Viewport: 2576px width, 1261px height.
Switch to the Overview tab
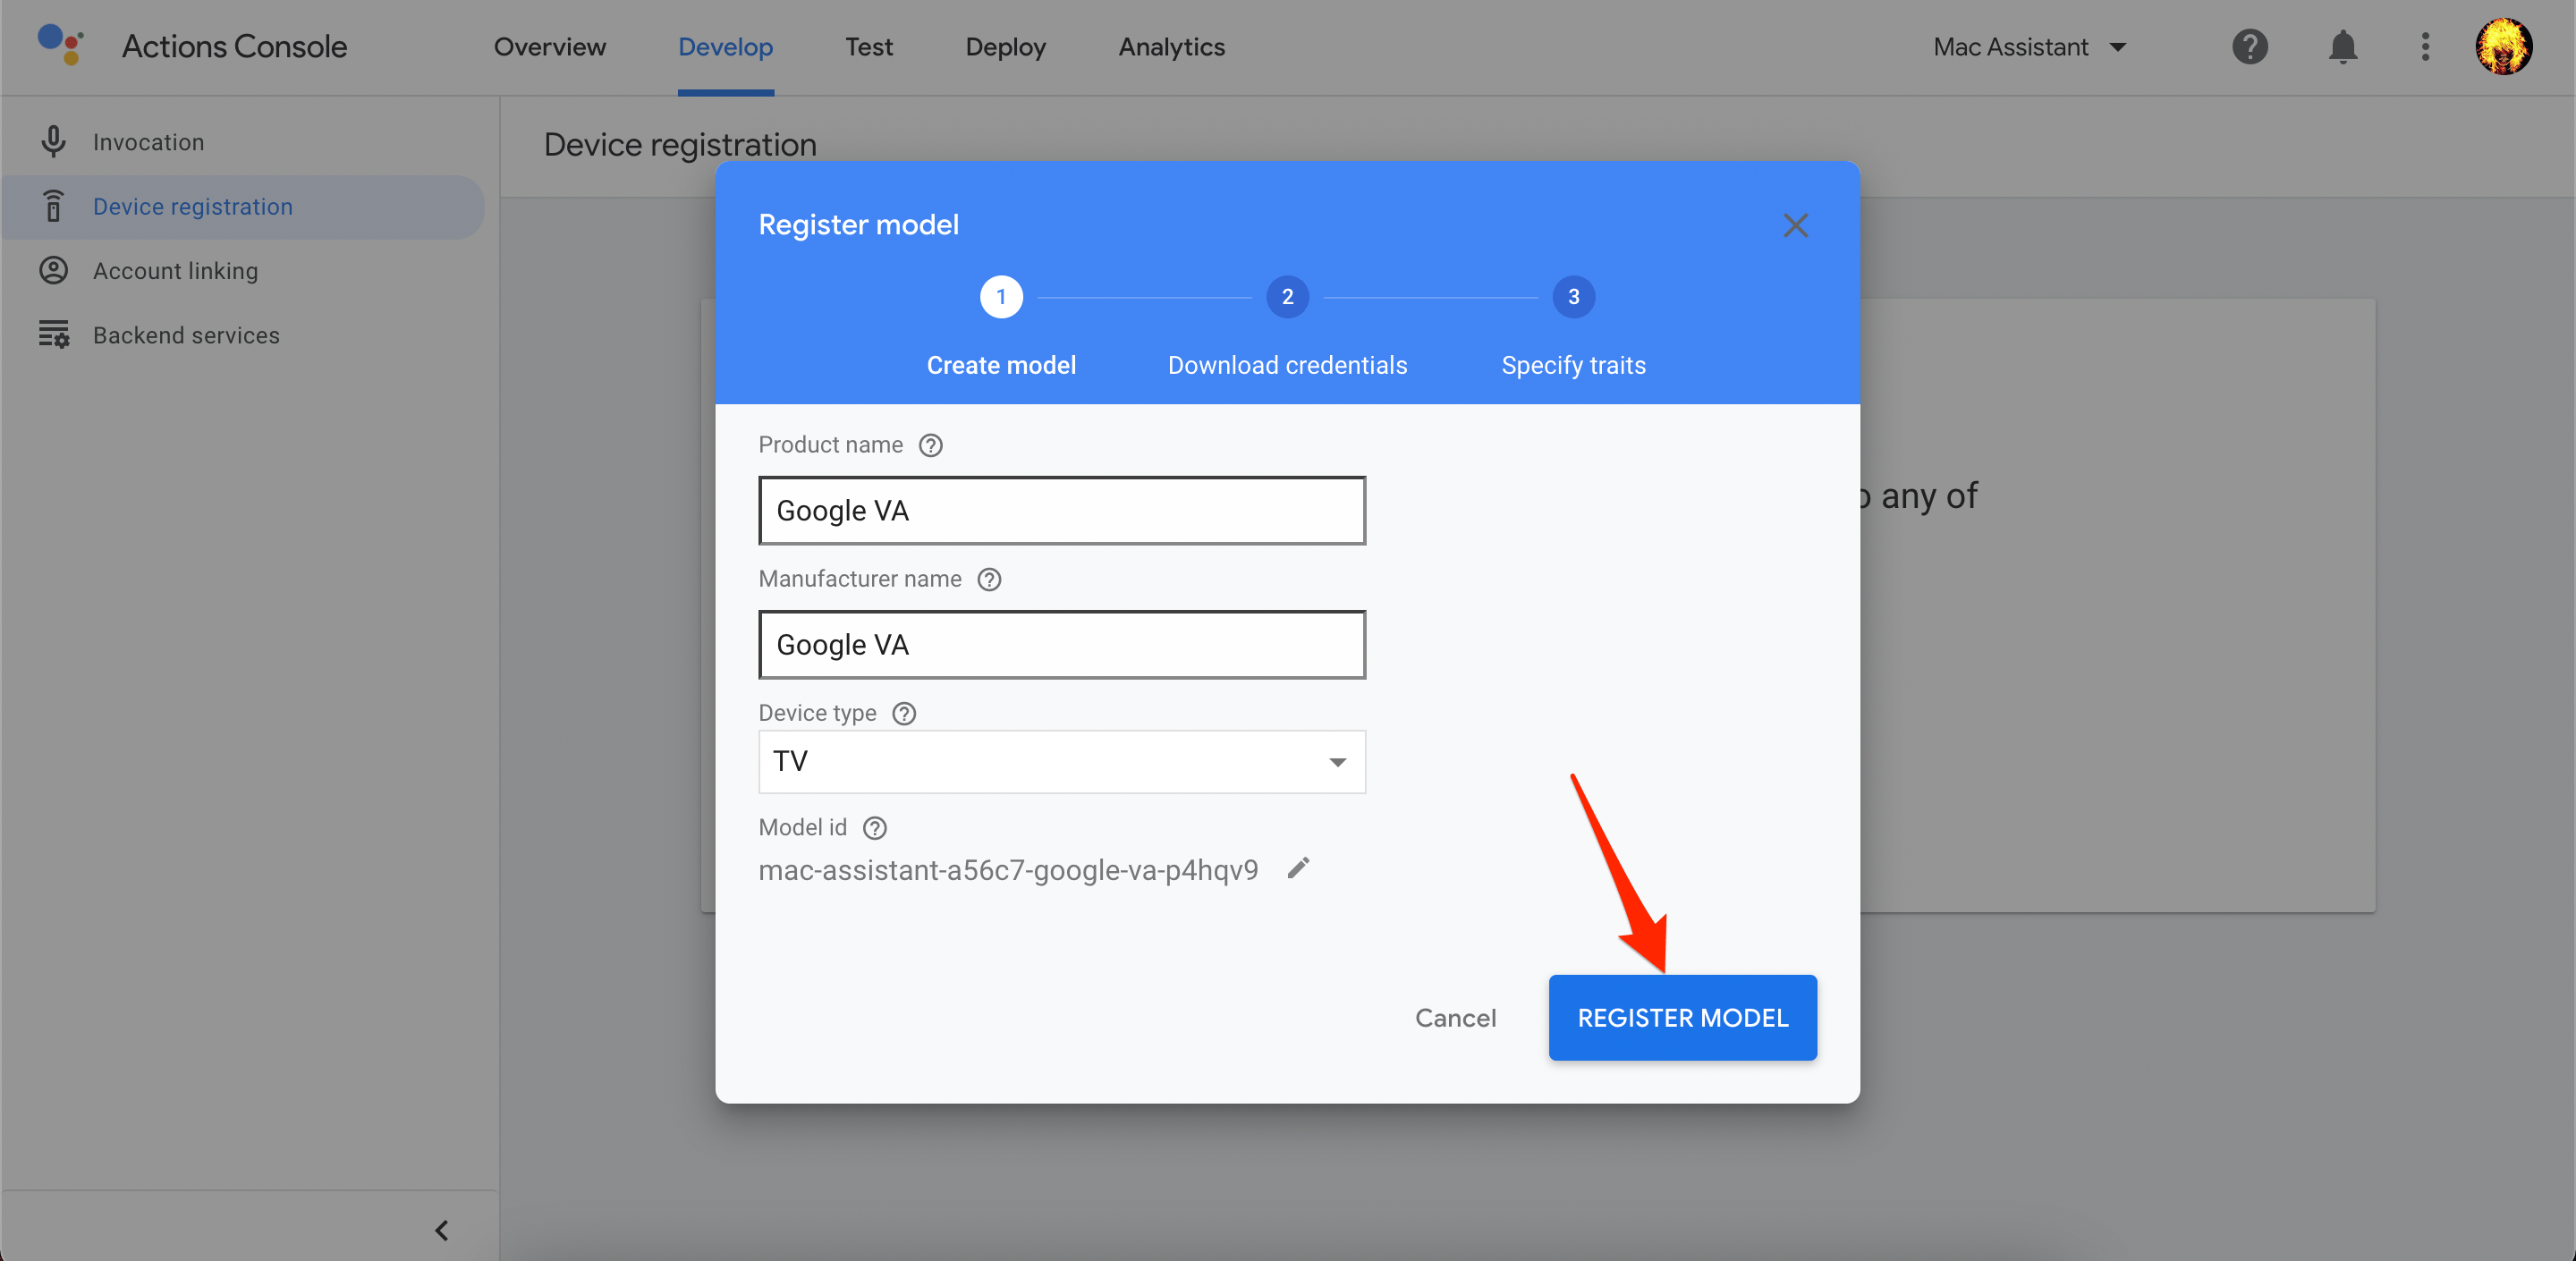[550, 47]
